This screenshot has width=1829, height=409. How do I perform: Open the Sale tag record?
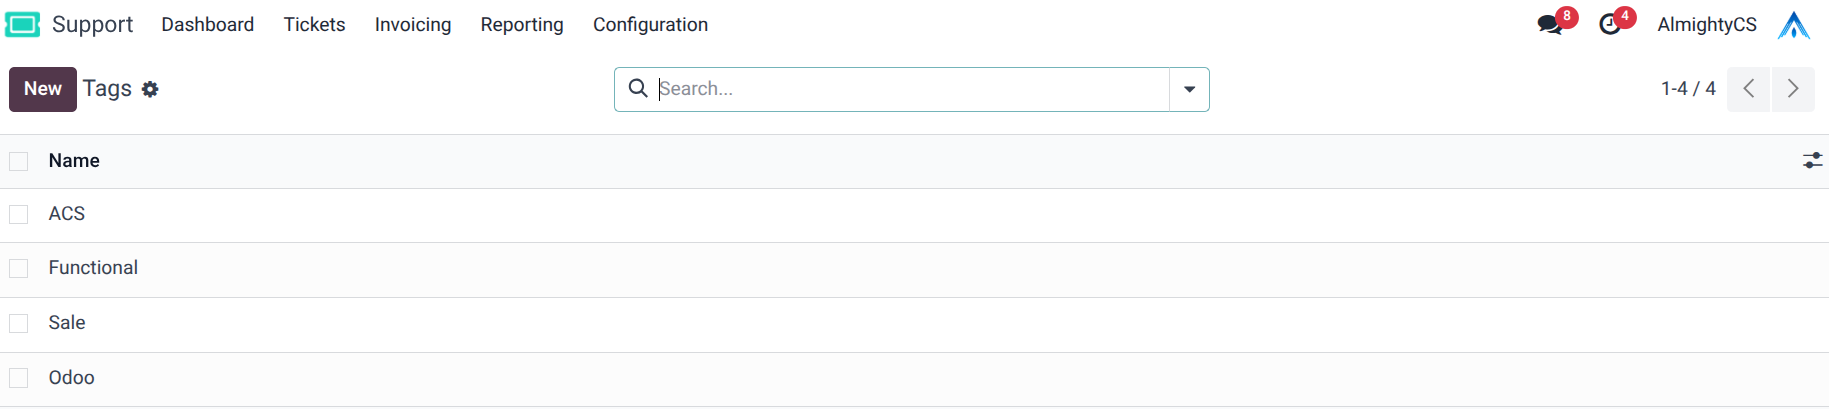(x=67, y=323)
